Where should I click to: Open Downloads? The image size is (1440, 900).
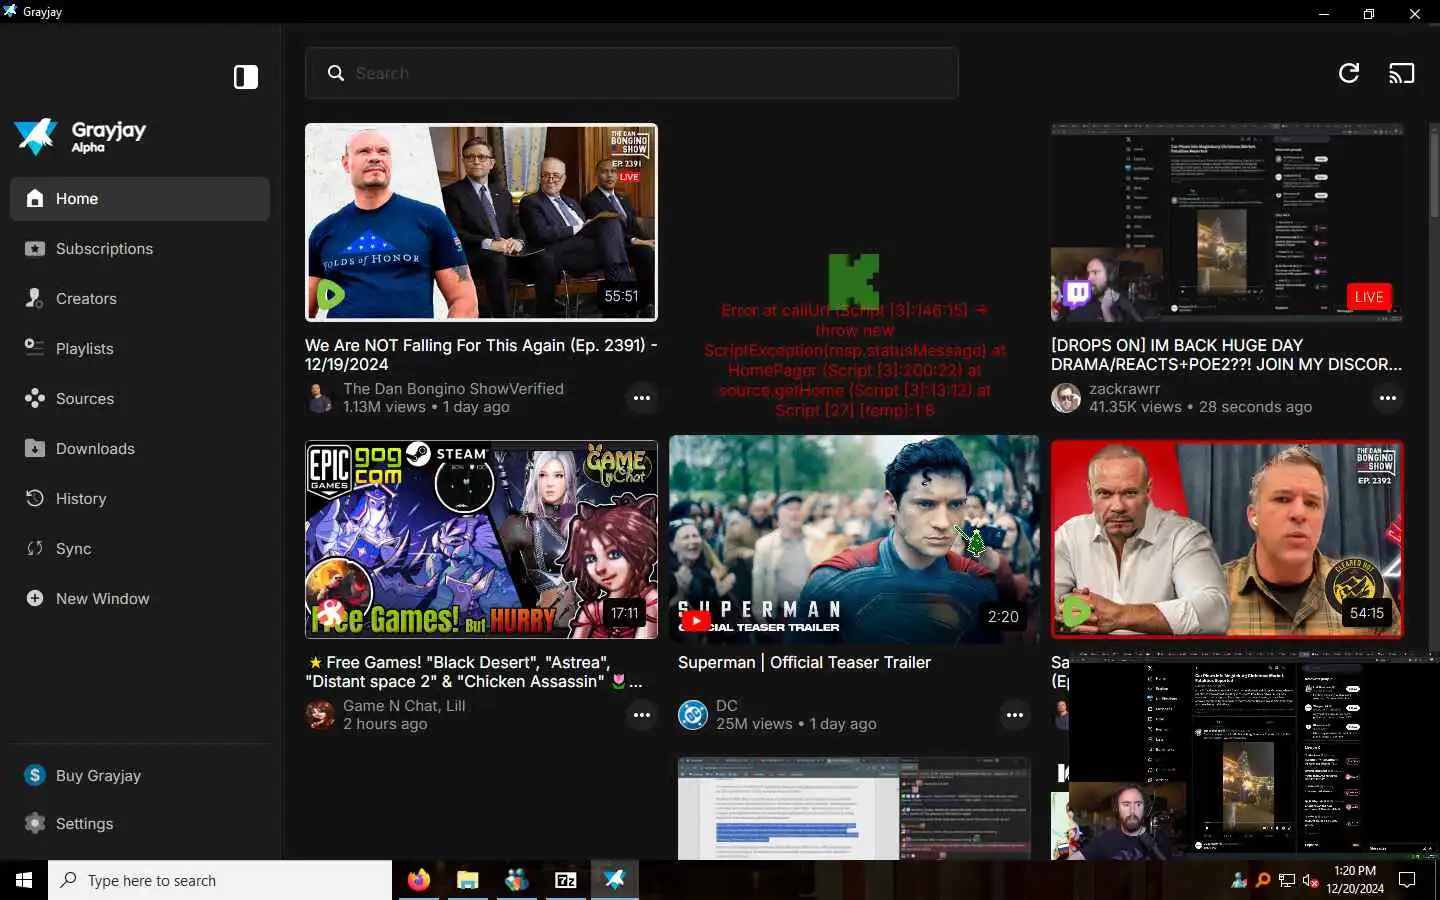point(140,449)
